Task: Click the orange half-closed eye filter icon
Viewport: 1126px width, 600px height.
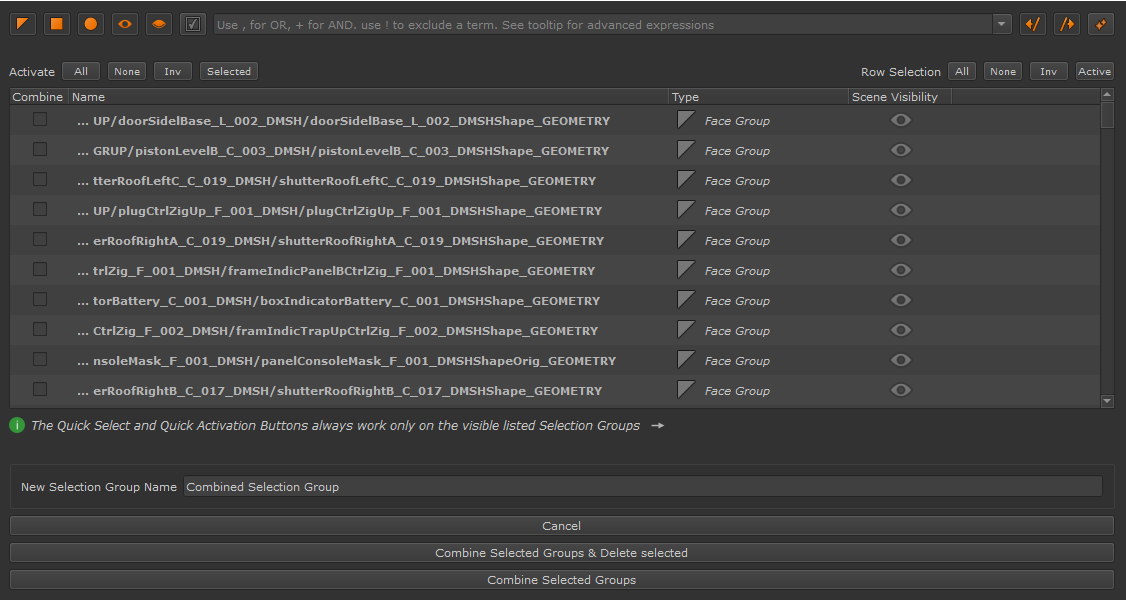Action: click(159, 24)
